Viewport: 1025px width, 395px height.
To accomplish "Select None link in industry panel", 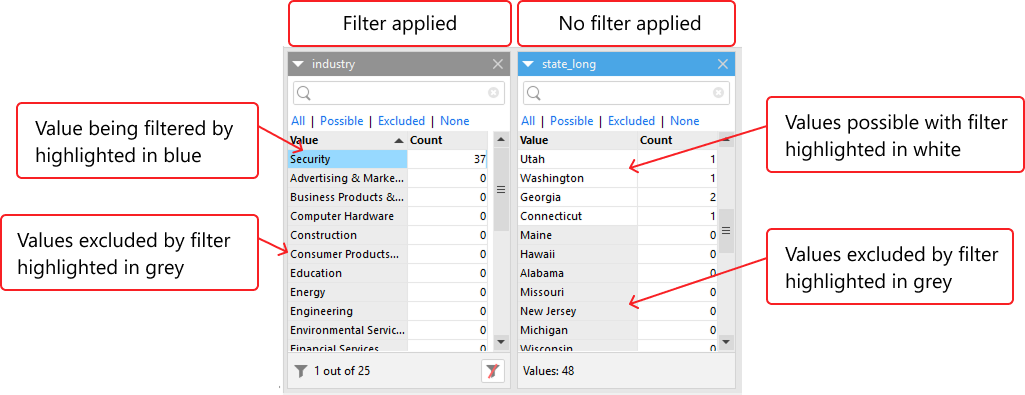I will pyautogui.click(x=454, y=121).
